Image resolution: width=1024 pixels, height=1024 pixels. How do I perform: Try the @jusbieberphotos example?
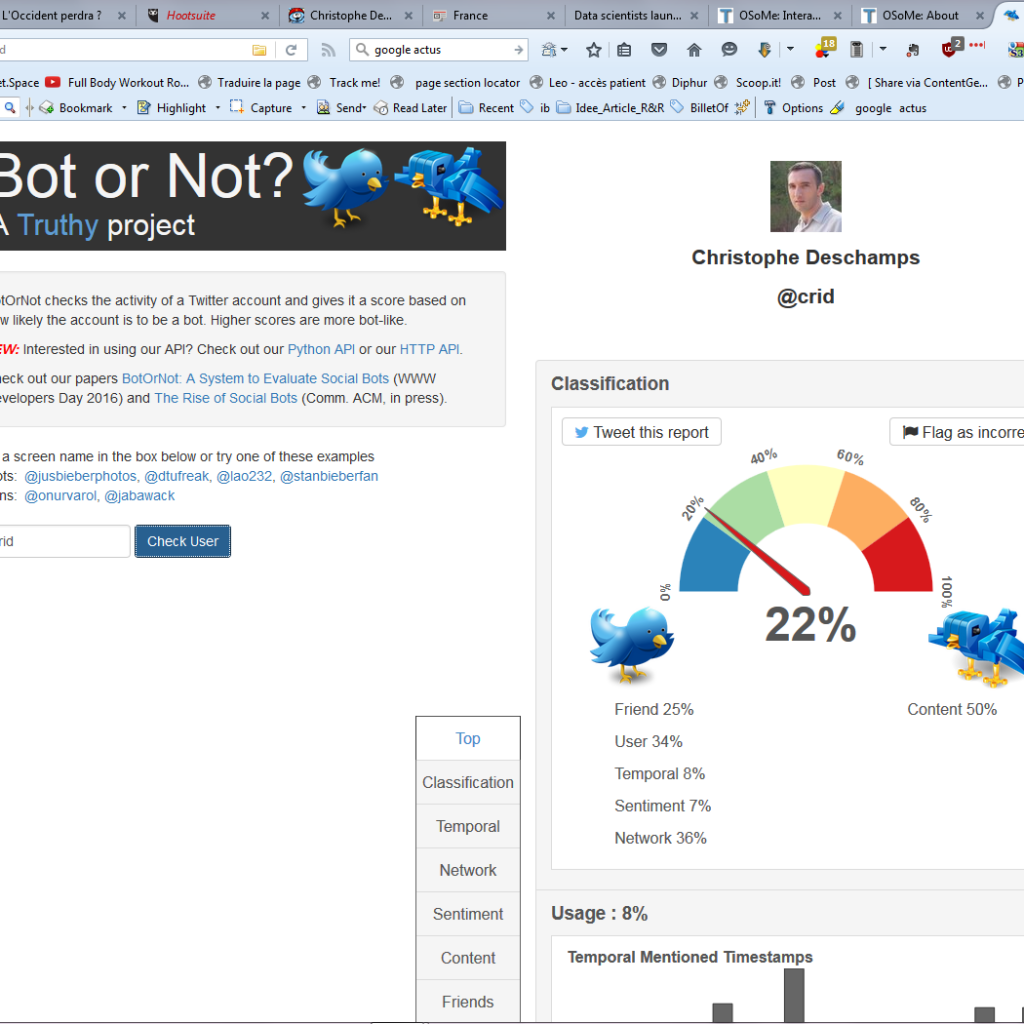pos(80,476)
